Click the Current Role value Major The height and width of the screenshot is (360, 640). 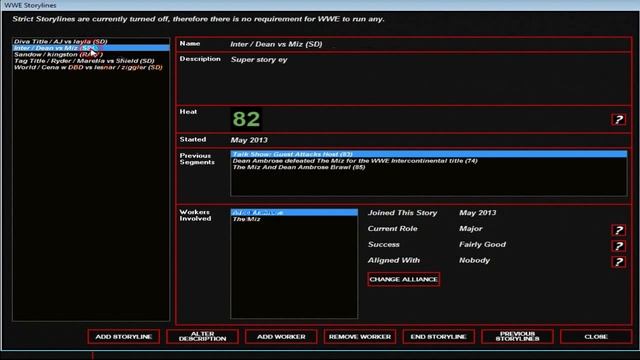(471, 229)
